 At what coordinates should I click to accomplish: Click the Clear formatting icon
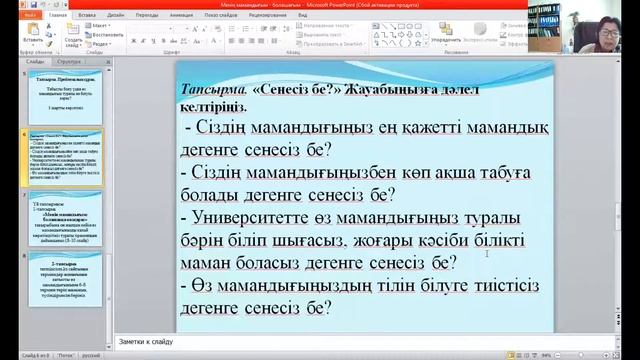[x=218, y=29]
